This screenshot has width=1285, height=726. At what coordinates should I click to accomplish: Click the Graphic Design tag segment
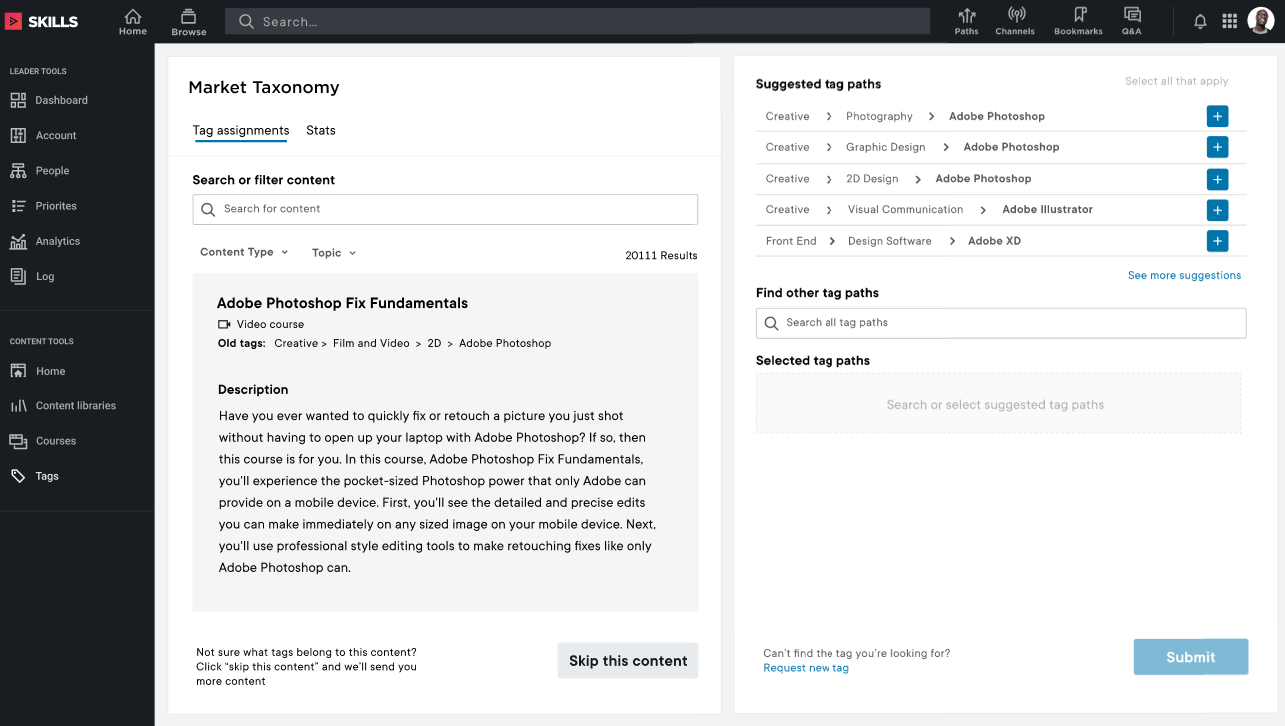coord(885,147)
